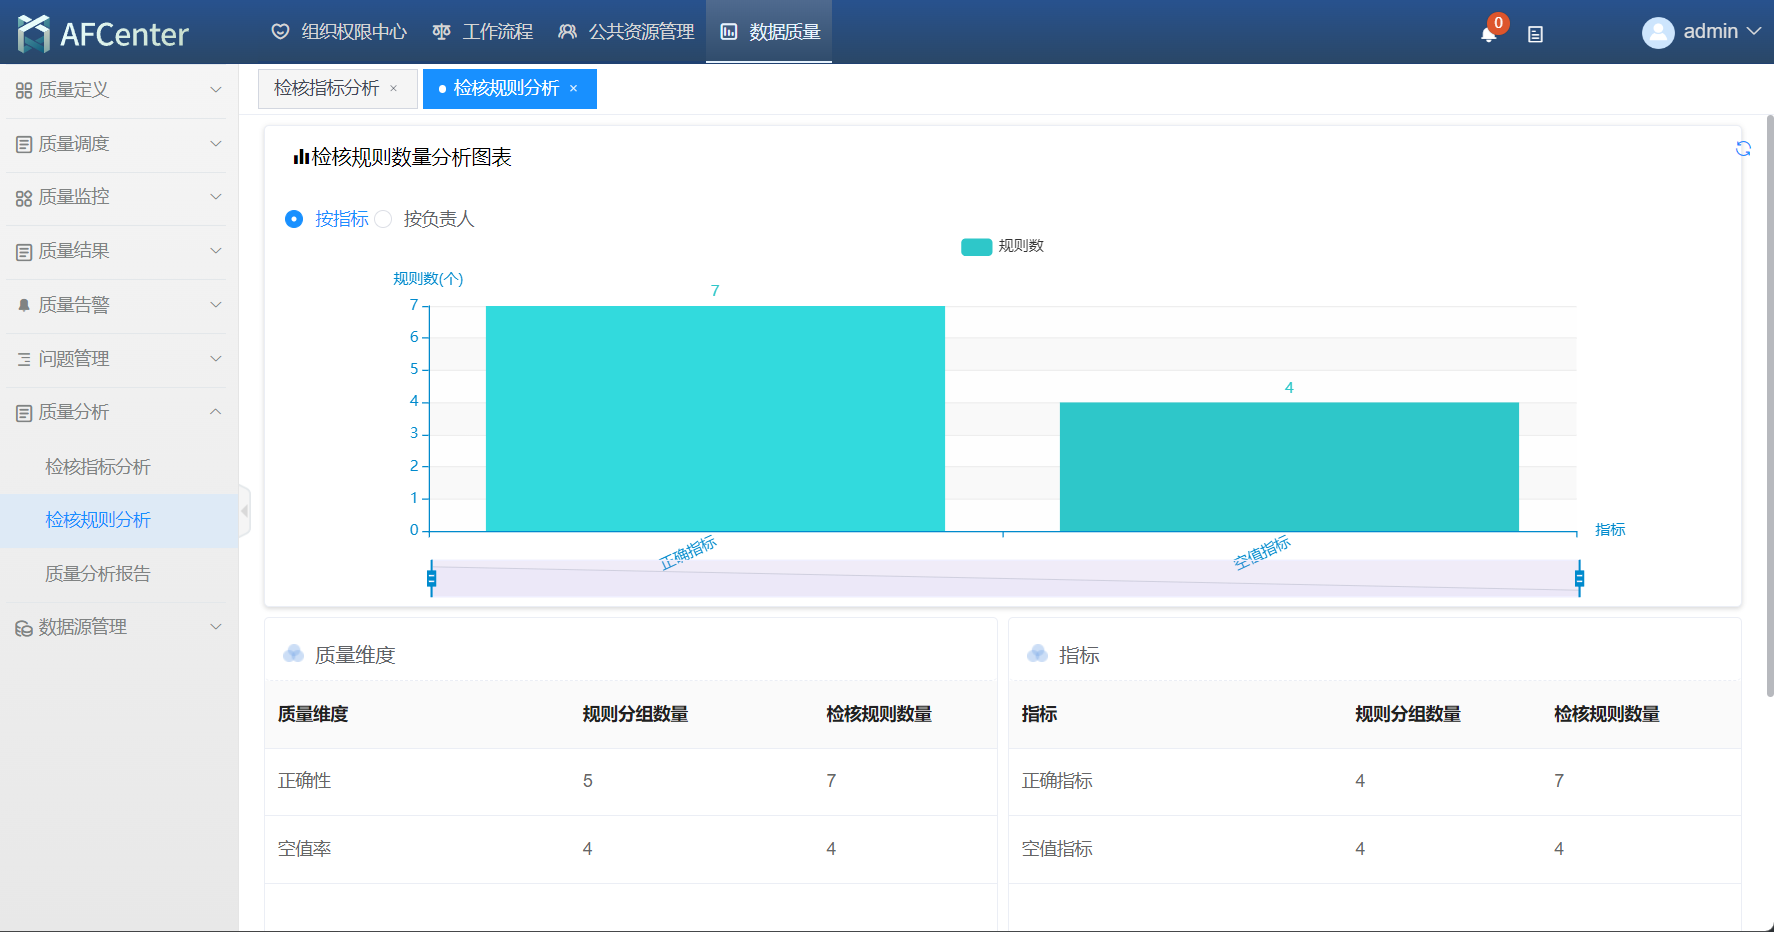This screenshot has width=1774, height=932.
Task: Select the 按指标 radio button
Action: click(294, 219)
